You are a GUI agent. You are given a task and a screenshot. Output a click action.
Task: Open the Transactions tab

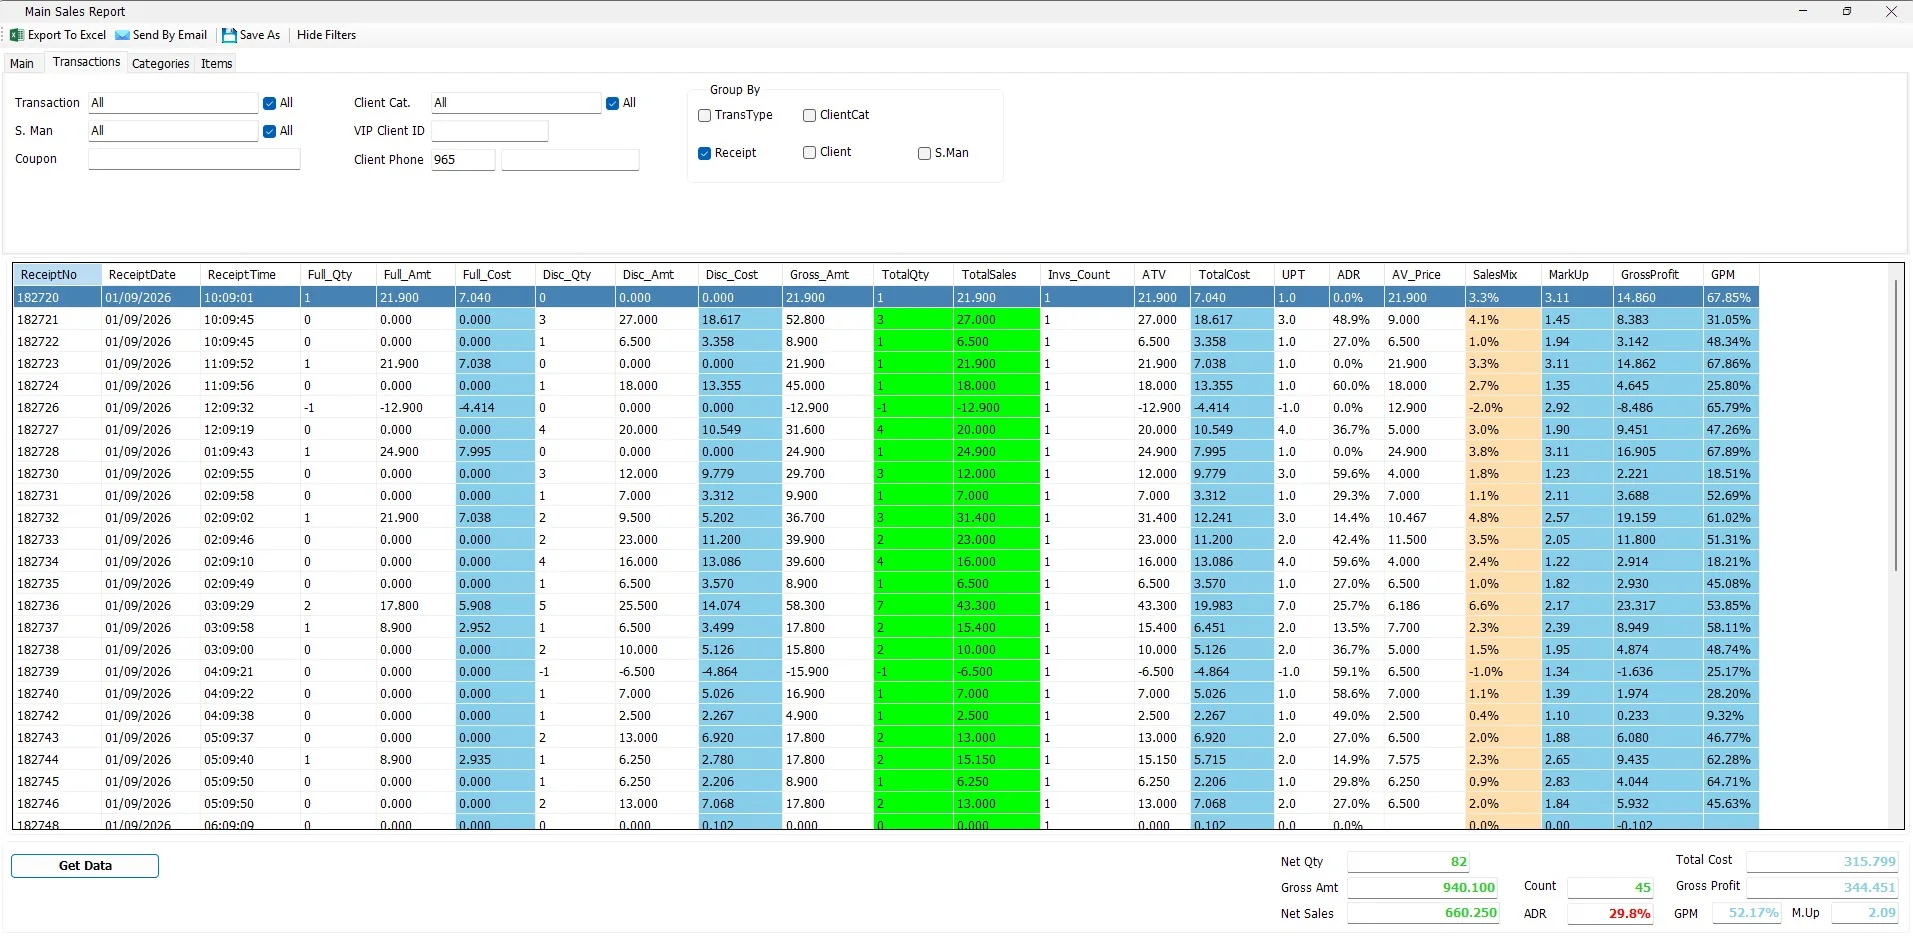(x=86, y=62)
